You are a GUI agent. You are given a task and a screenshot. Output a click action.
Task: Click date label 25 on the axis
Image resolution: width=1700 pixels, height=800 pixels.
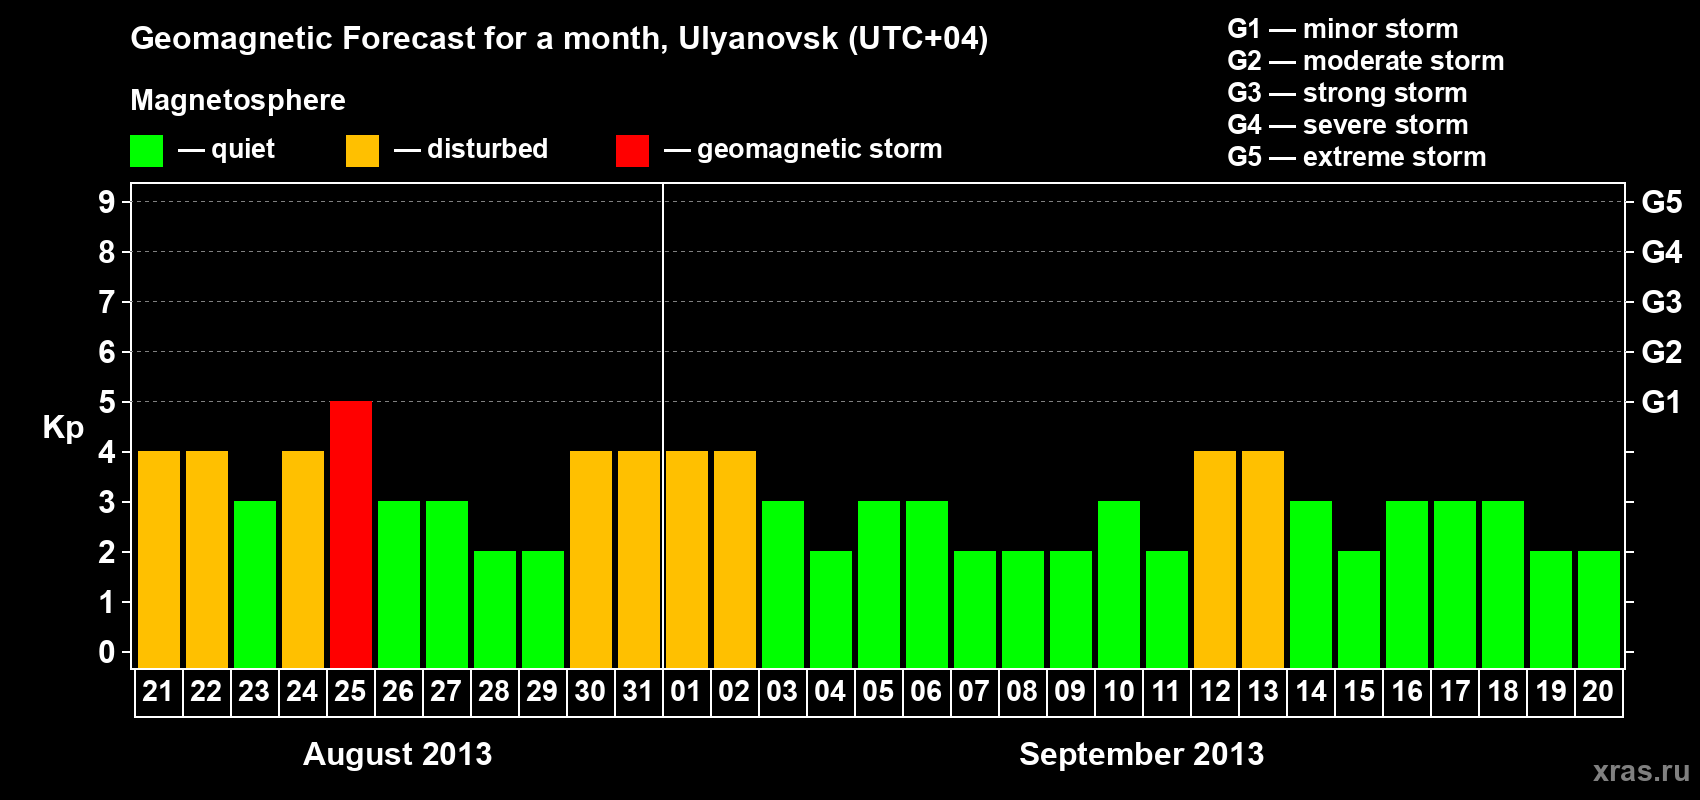(x=350, y=691)
